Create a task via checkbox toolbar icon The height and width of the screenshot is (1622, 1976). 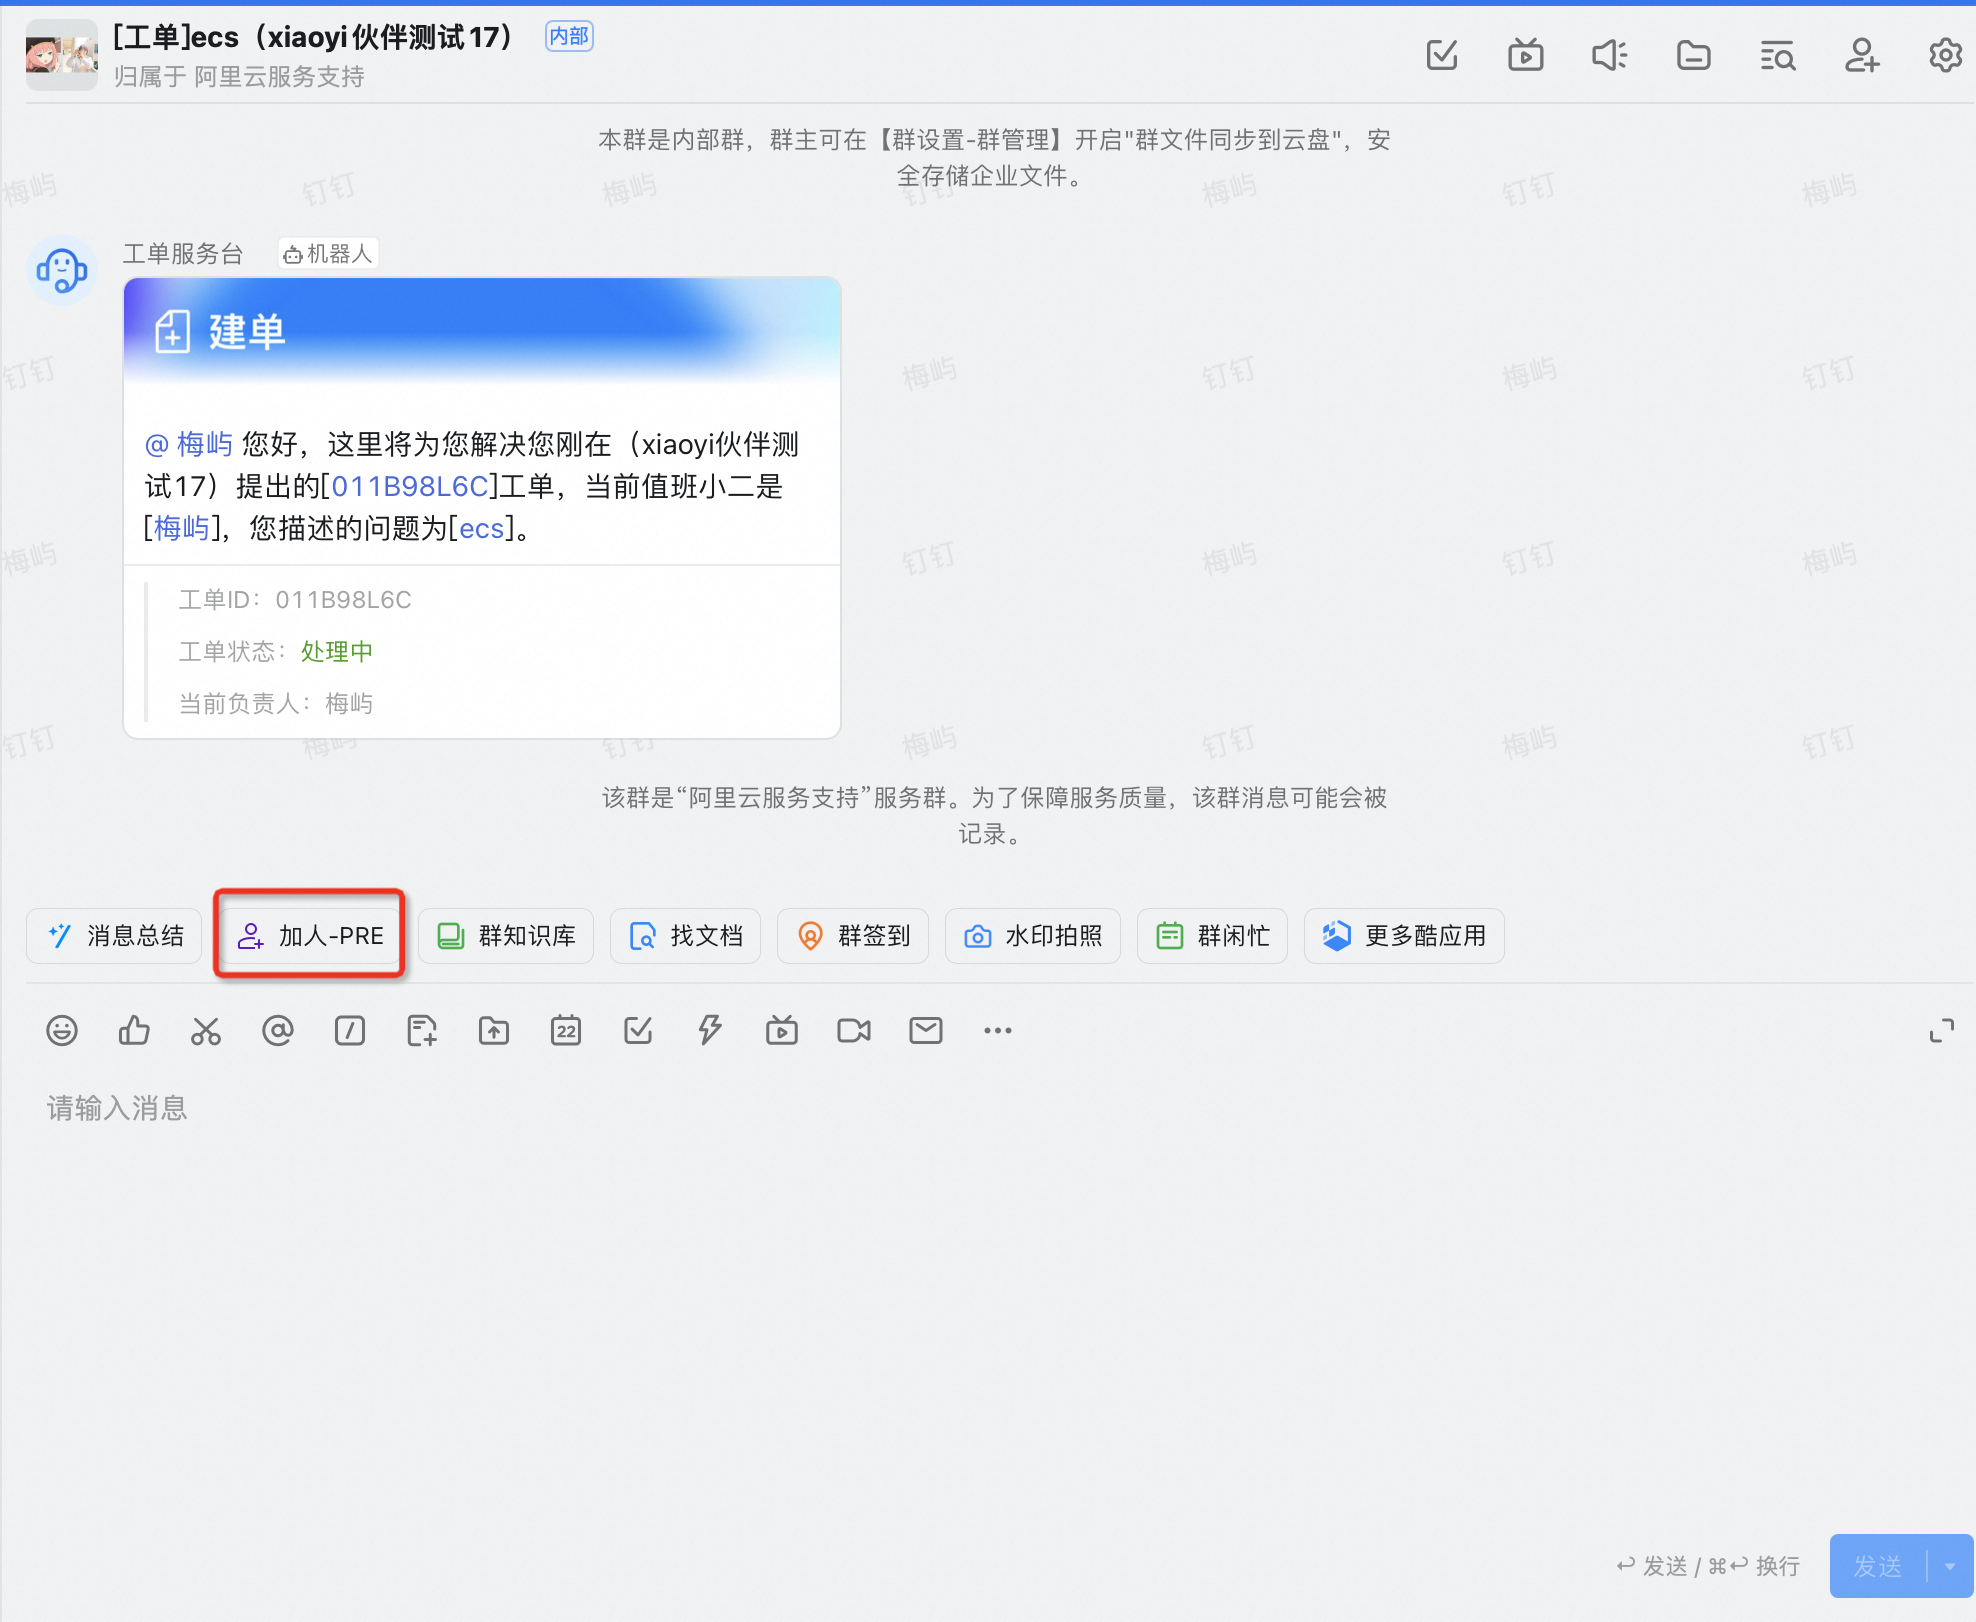[x=638, y=1030]
